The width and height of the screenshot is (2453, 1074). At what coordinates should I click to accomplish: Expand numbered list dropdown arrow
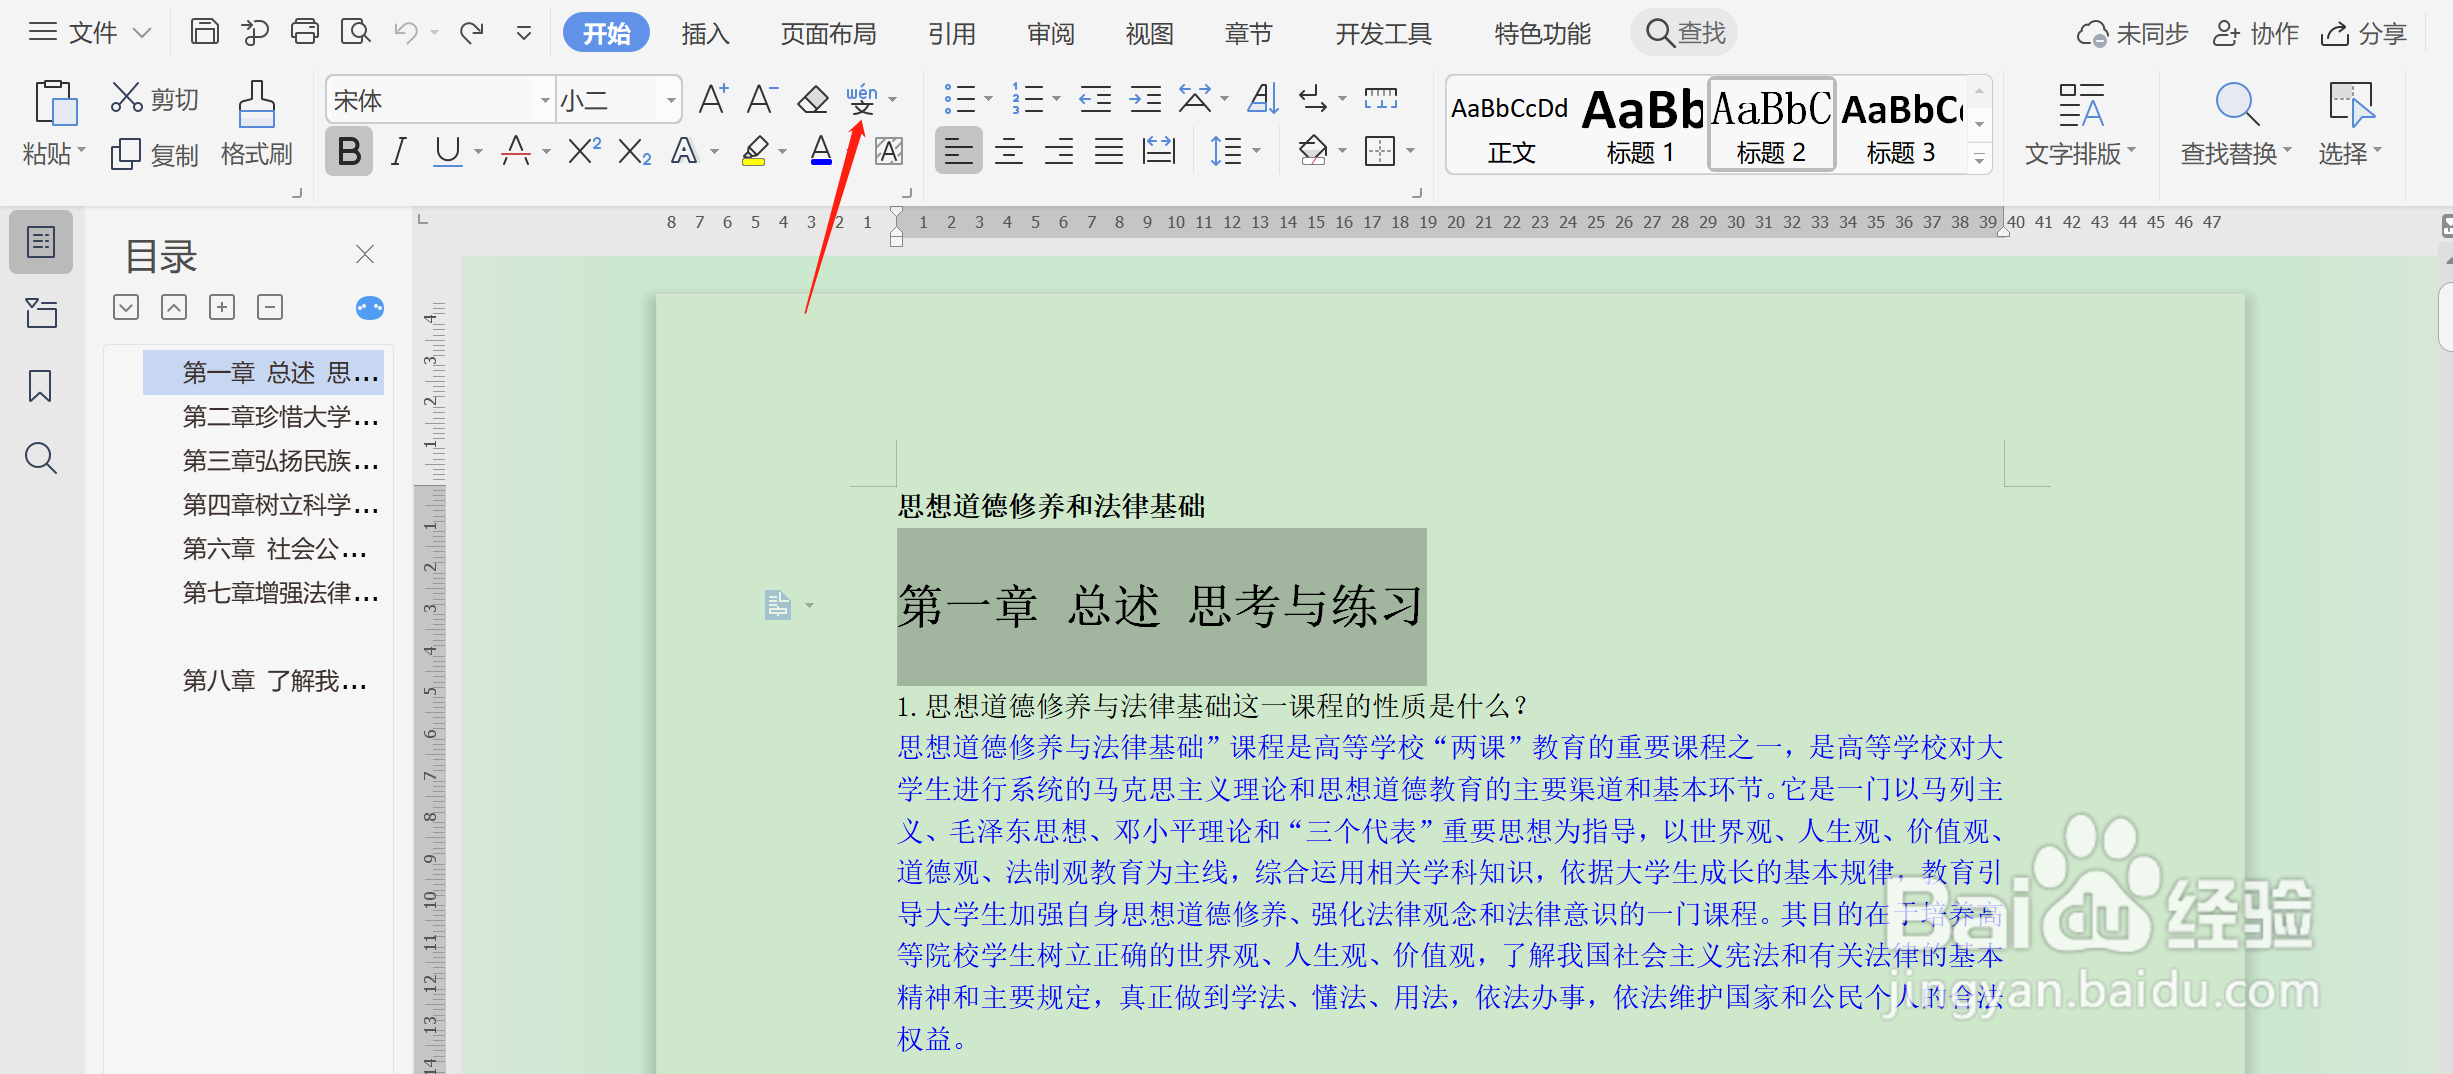coord(1056,99)
